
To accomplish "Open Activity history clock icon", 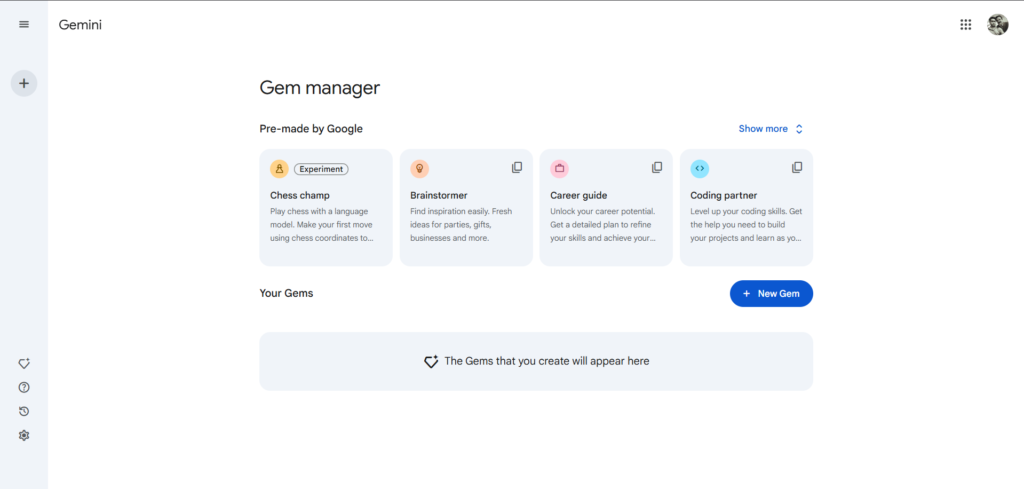I will coord(24,411).
